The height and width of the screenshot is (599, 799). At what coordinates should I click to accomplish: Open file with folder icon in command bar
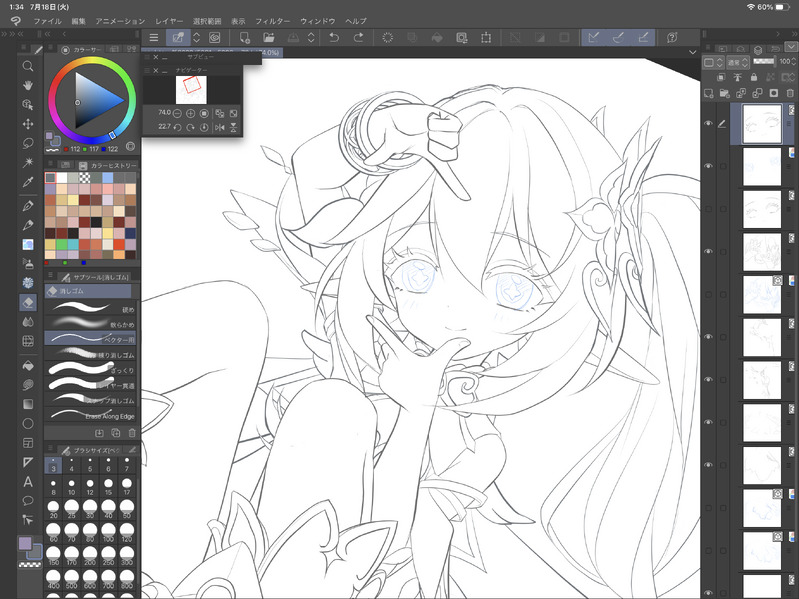click(x=269, y=37)
